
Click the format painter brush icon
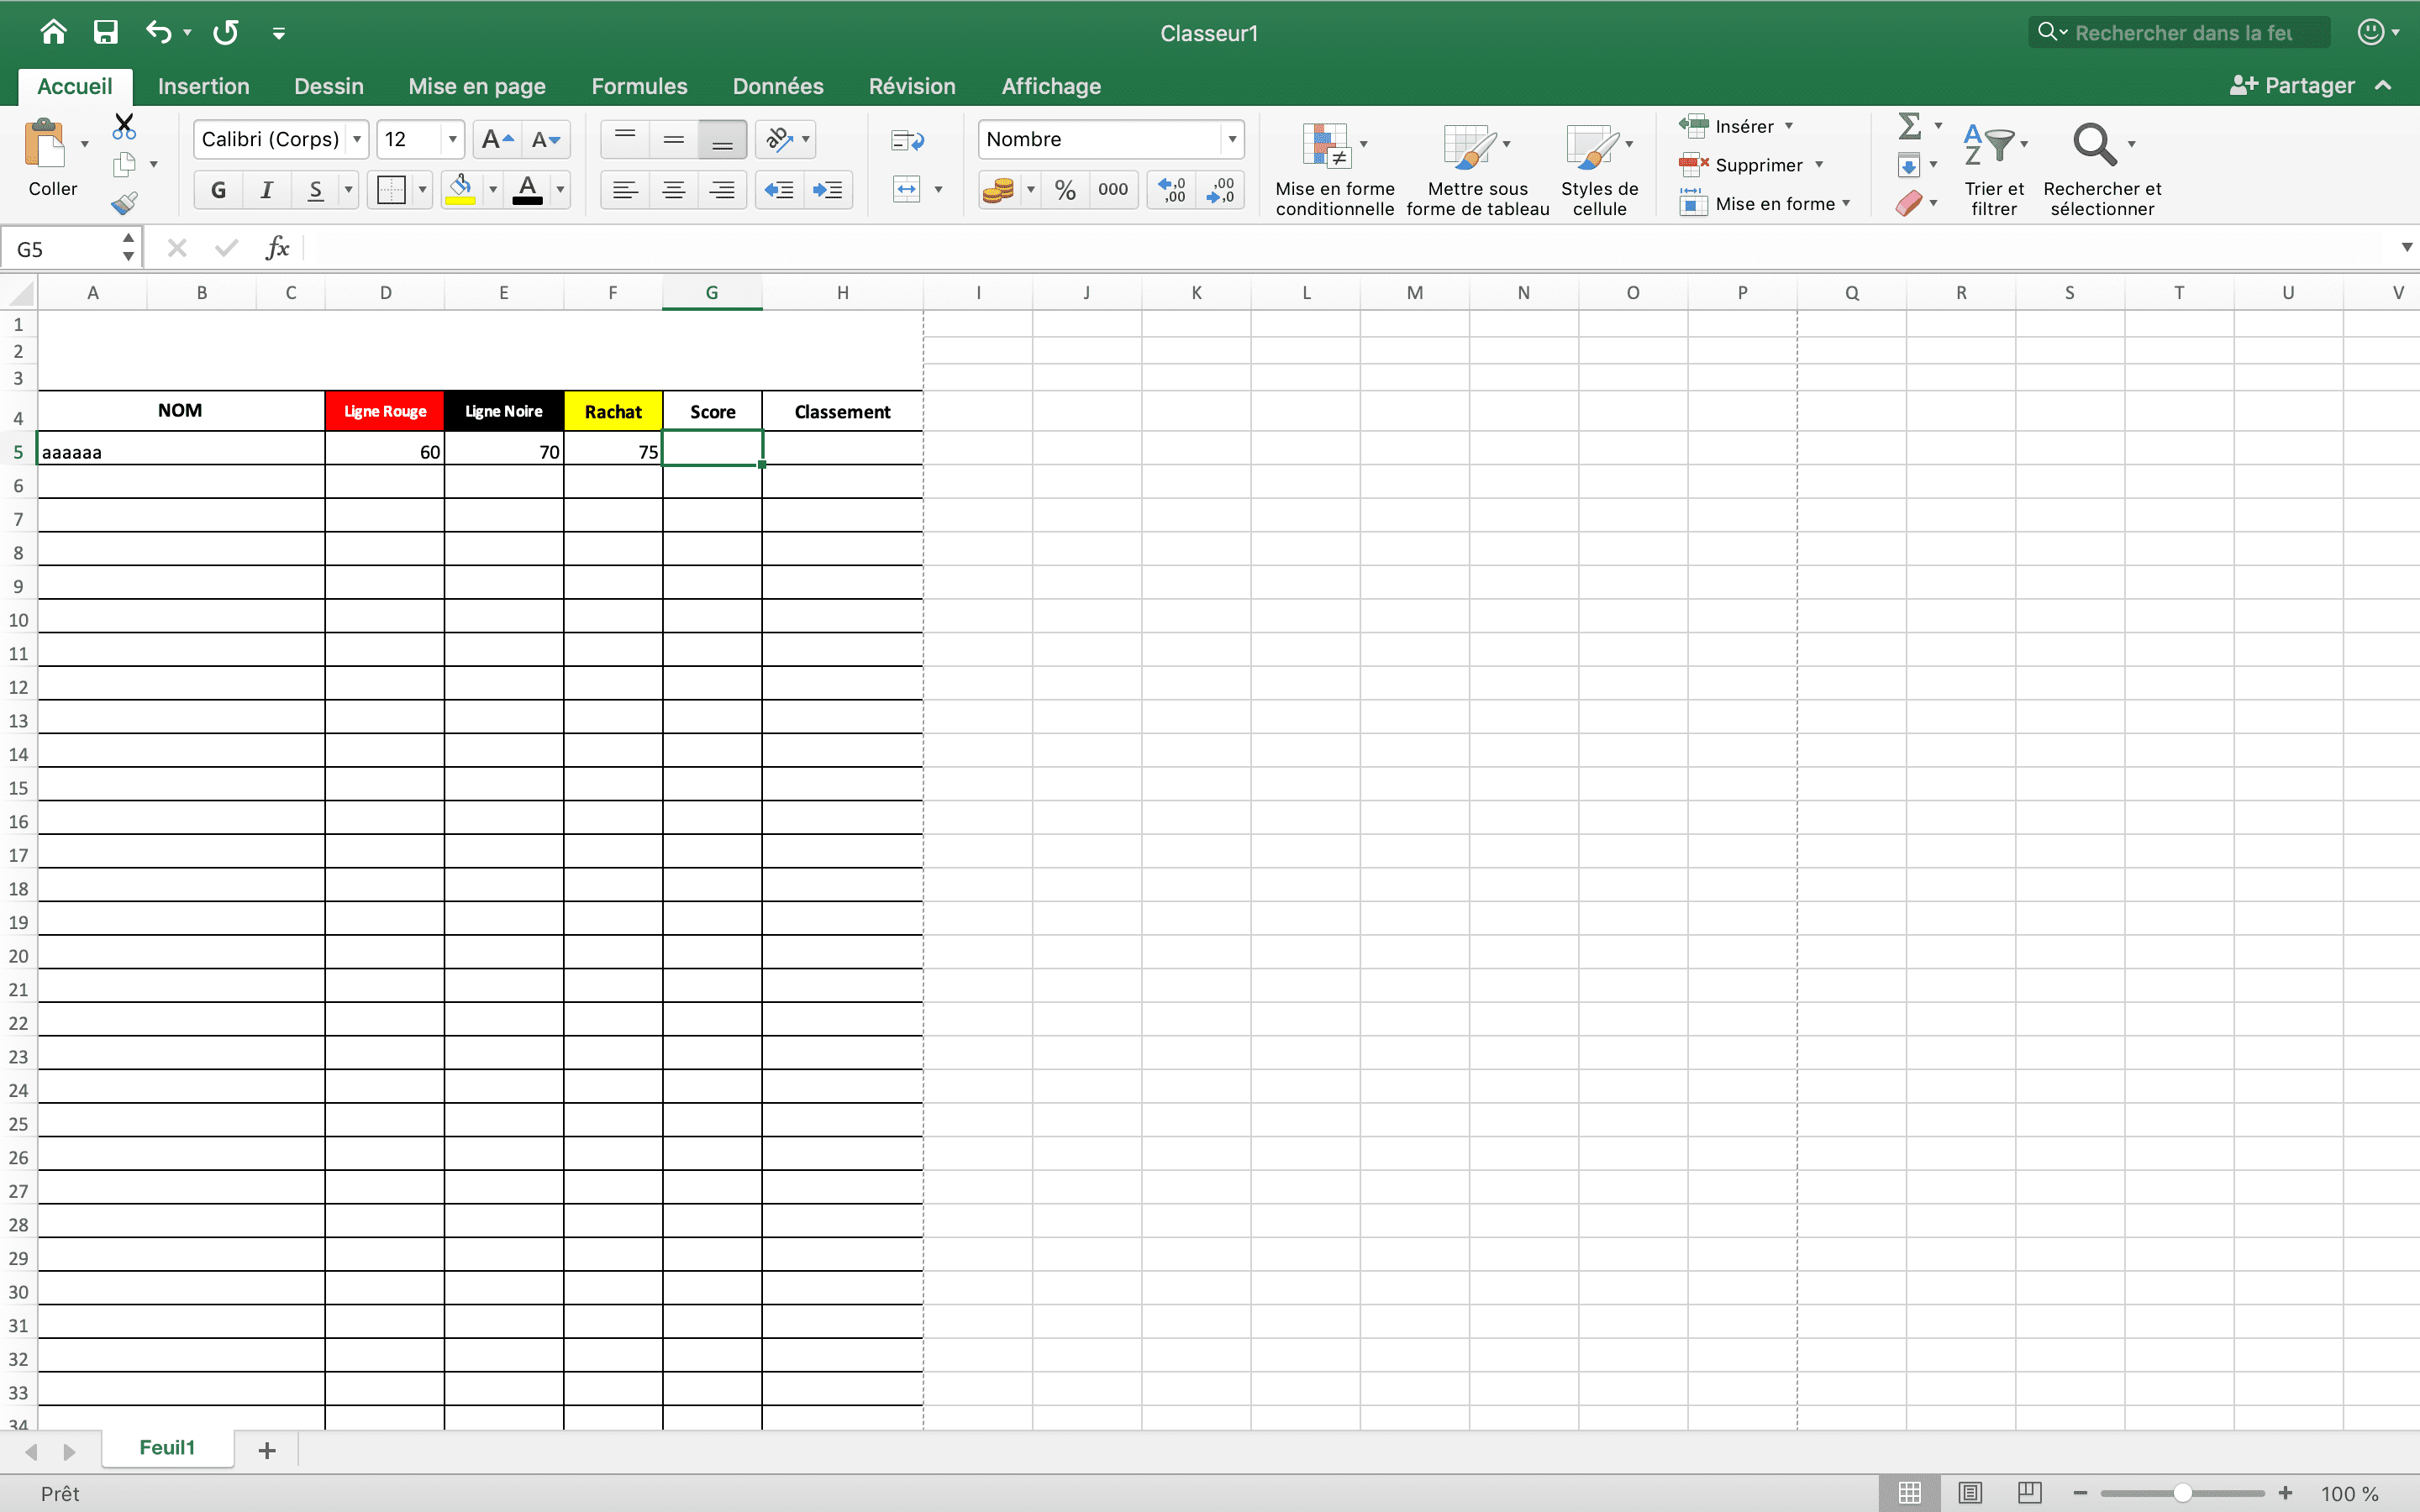pyautogui.click(x=124, y=204)
